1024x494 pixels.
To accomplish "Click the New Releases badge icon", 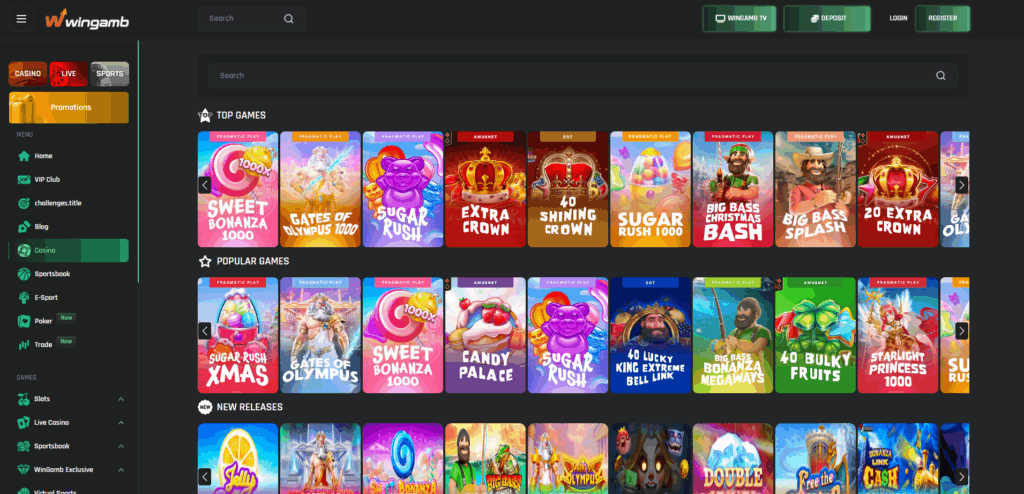I will pos(205,407).
